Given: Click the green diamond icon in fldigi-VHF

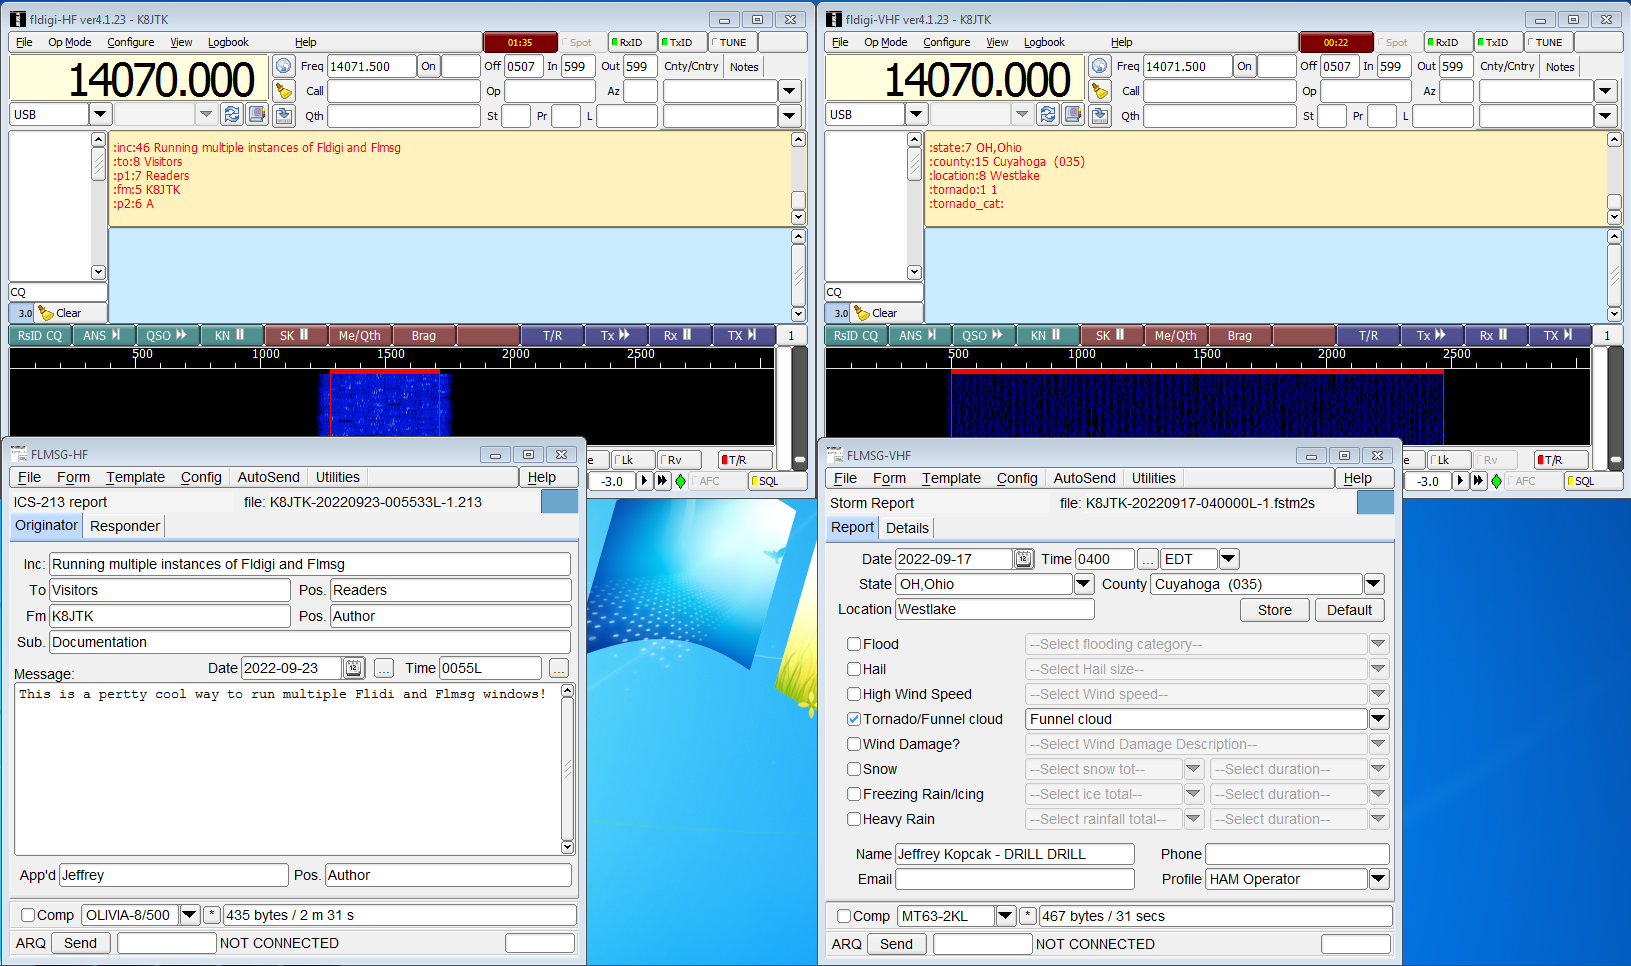Looking at the screenshot, I should (1497, 481).
